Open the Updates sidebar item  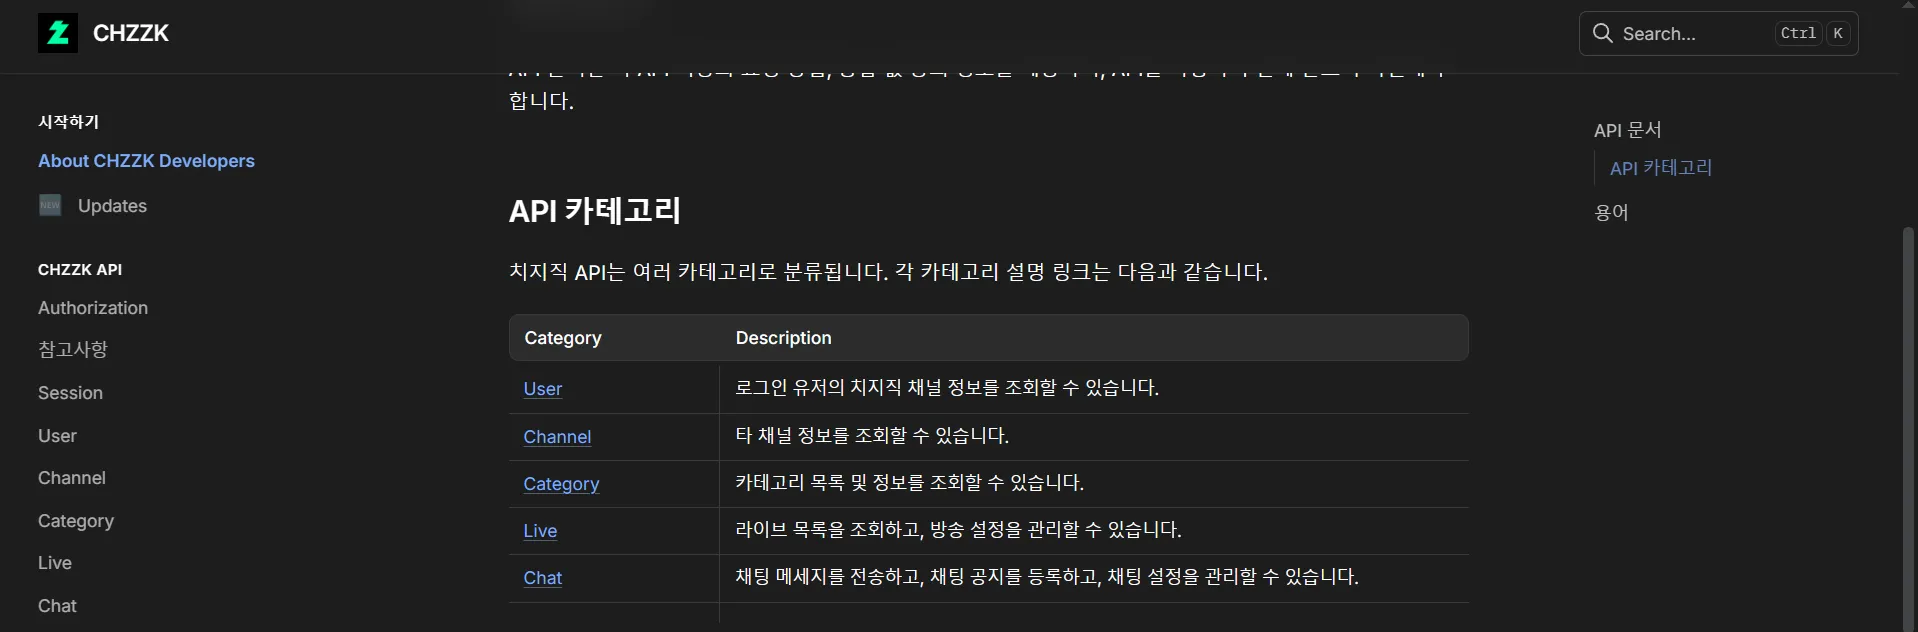pos(112,206)
